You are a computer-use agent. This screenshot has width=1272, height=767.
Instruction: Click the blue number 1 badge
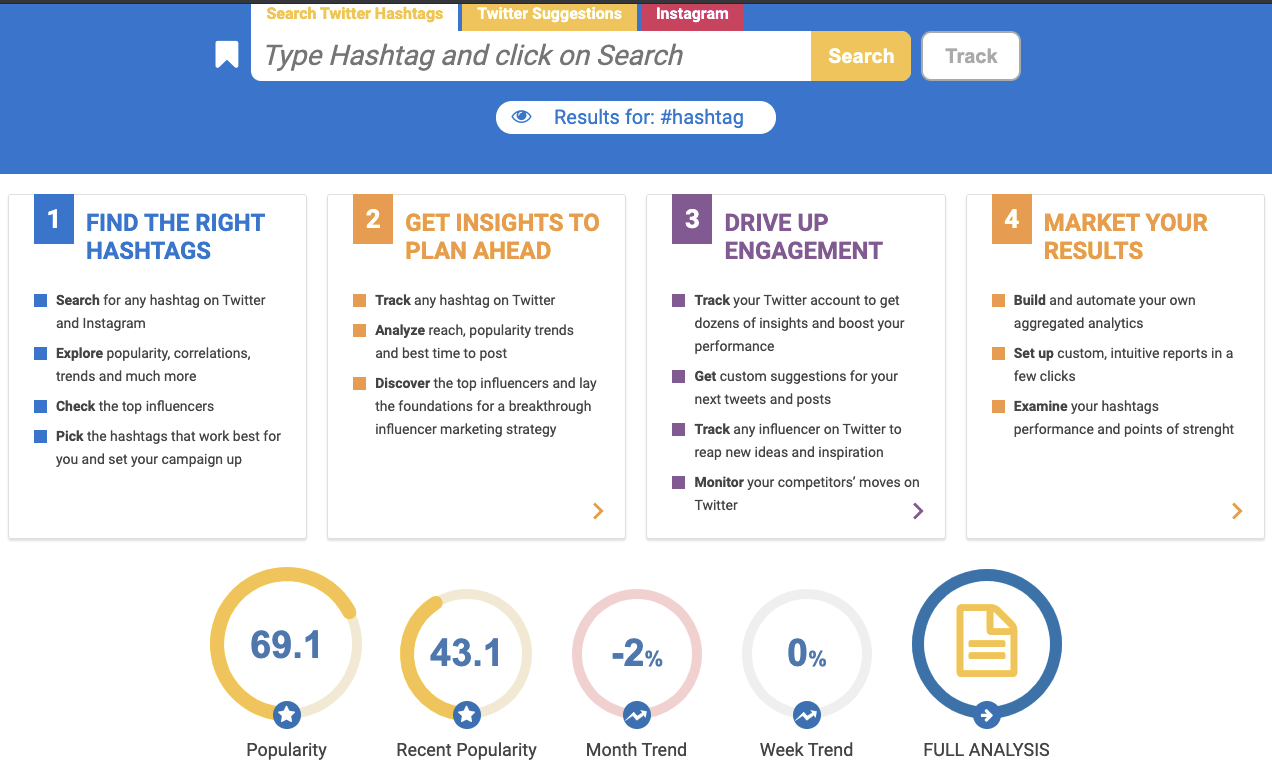point(53,219)
